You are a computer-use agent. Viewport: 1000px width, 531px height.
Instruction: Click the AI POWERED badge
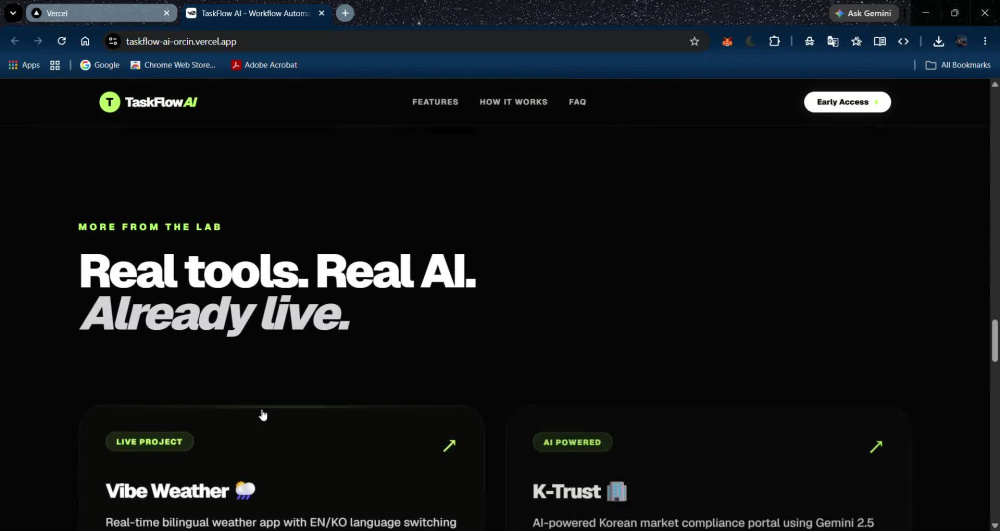point(572,442)
